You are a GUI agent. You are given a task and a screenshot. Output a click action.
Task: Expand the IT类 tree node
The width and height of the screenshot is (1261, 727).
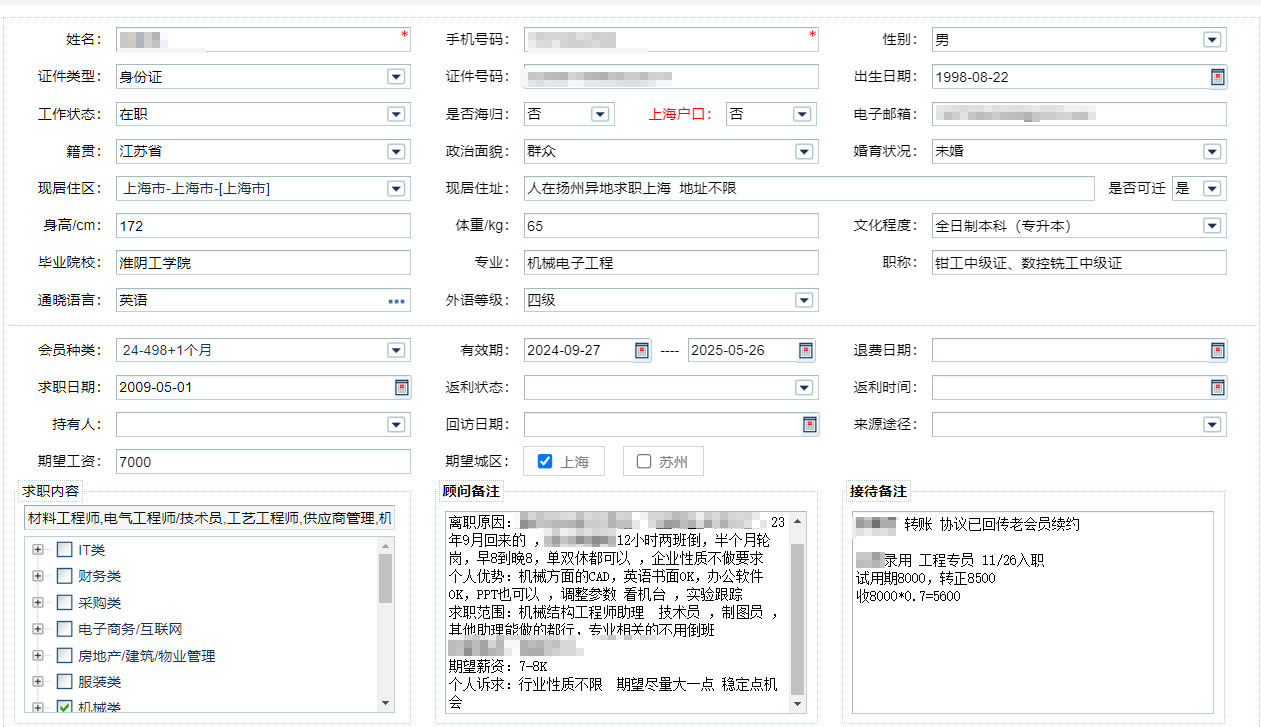[x=38, y=549]
